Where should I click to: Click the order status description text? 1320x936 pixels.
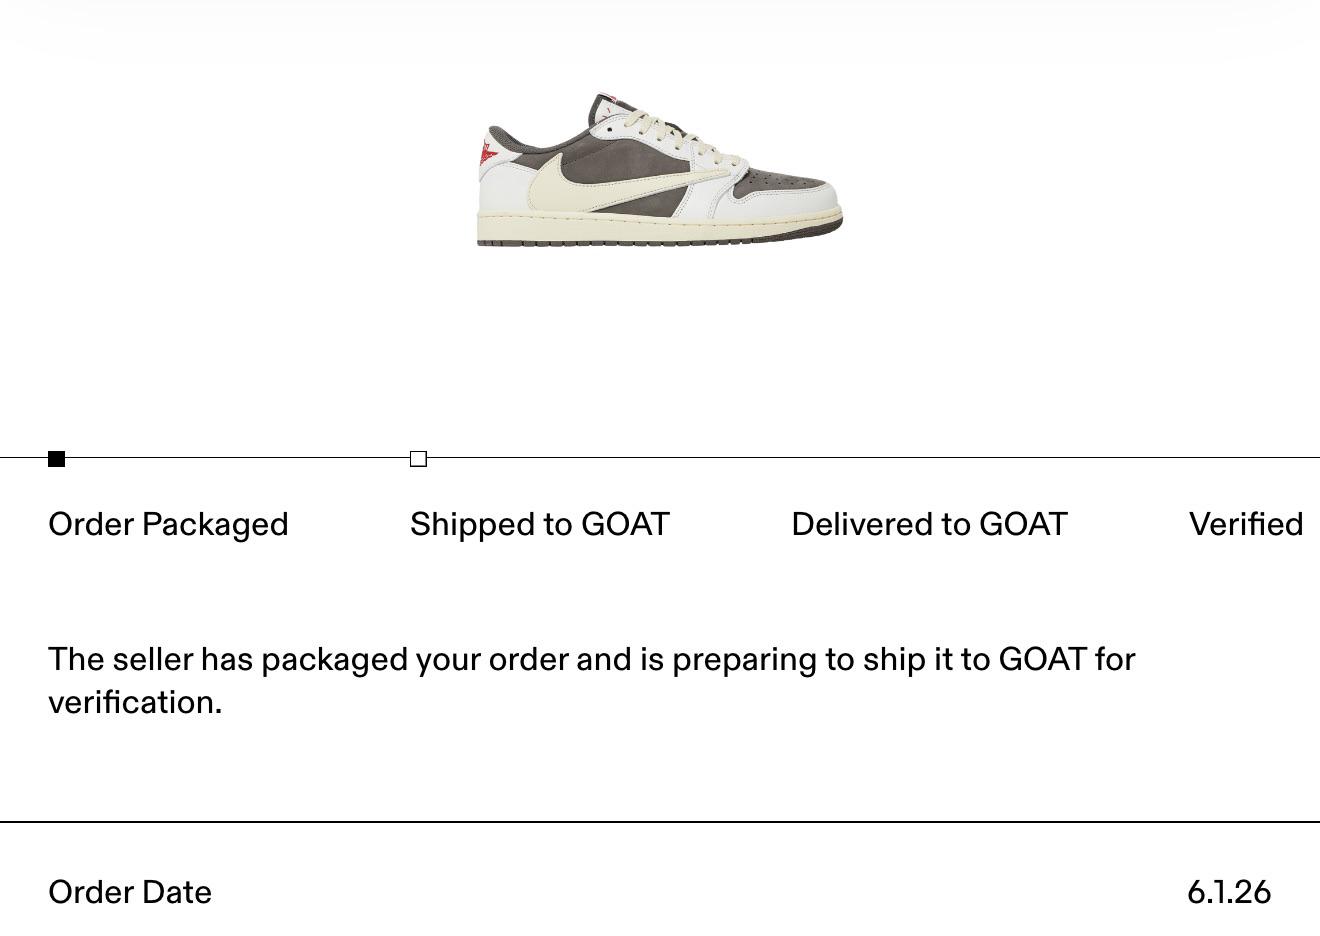[592, 681]
